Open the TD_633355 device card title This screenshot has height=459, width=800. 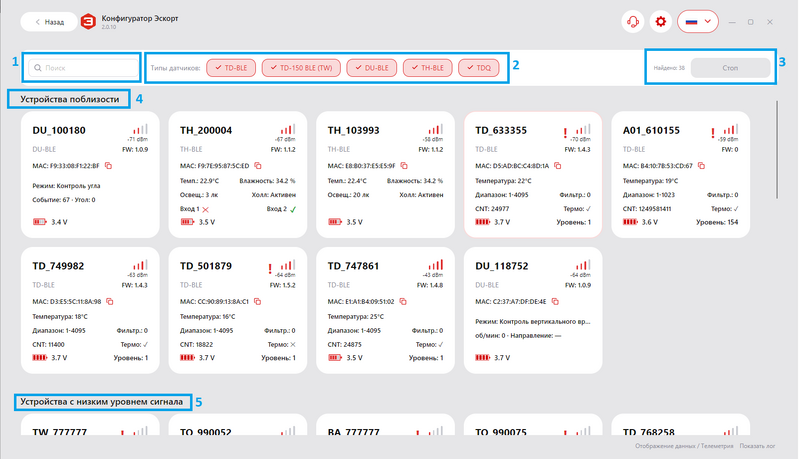(501, 131)
